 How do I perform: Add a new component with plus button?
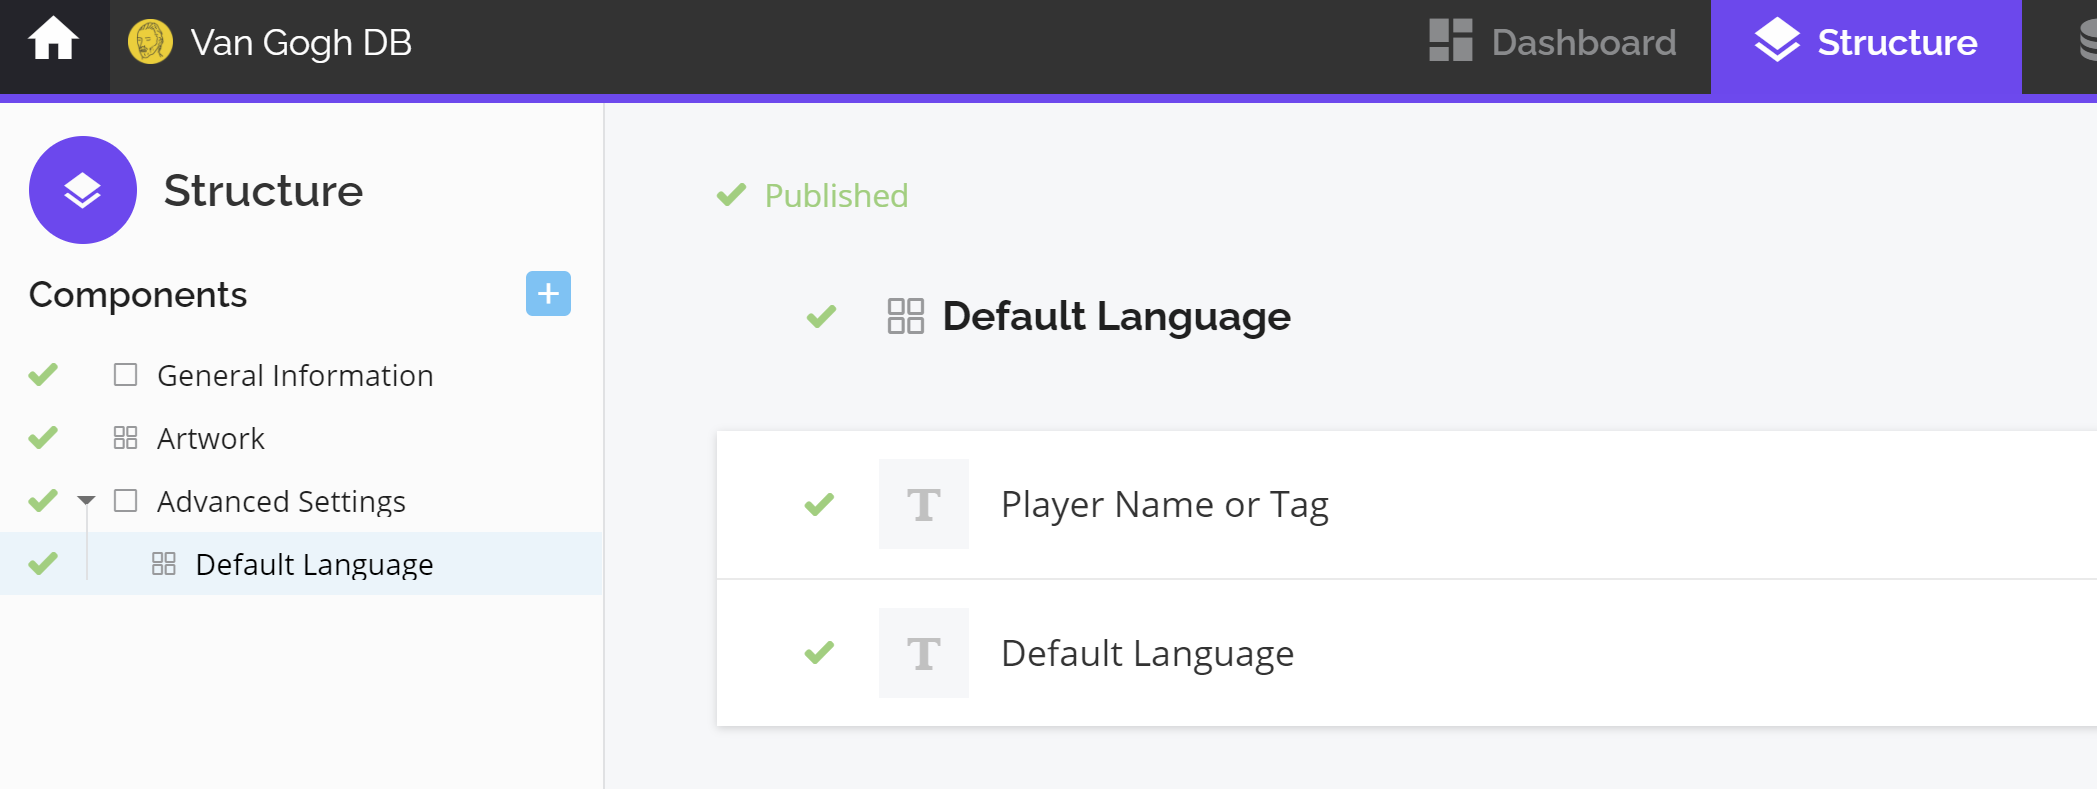(548, 293)
